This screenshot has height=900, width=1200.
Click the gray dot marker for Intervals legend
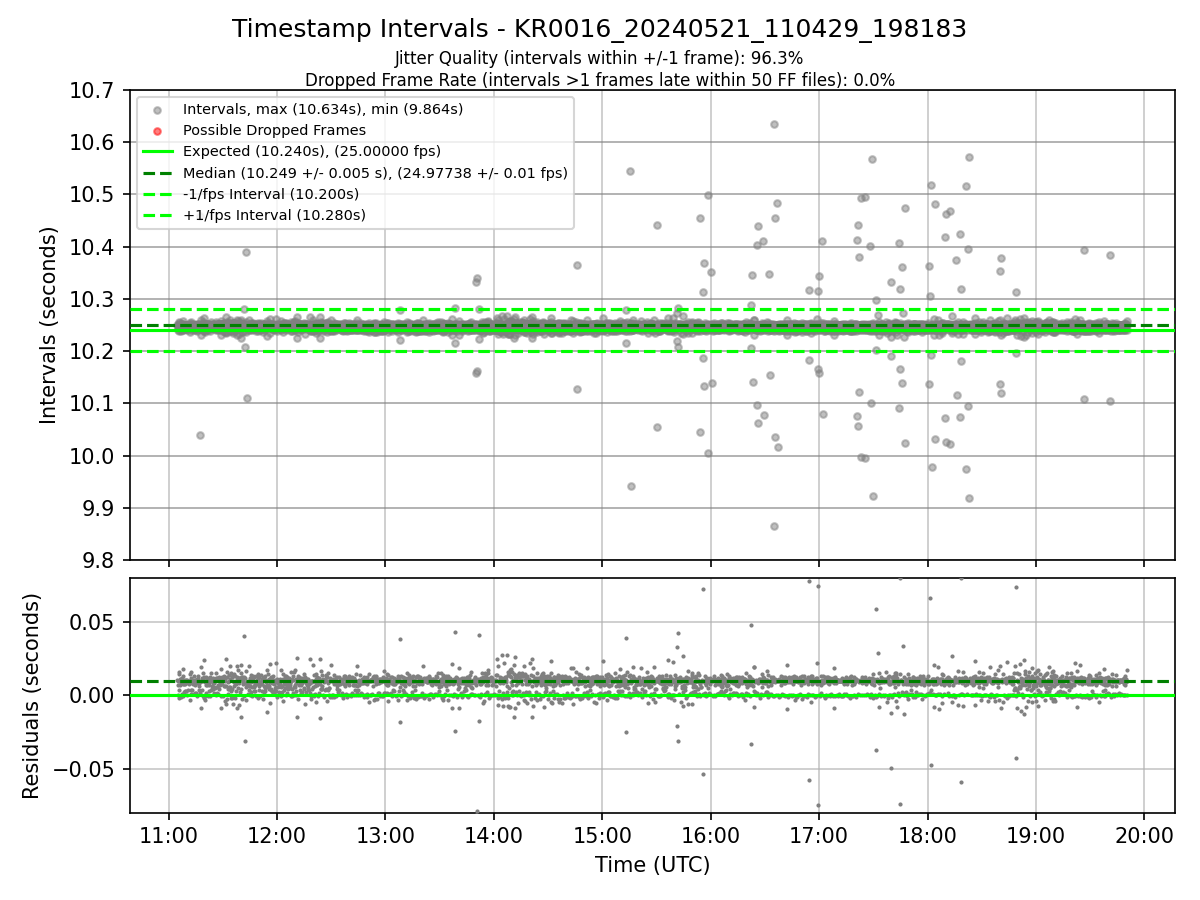coord(157,110)
